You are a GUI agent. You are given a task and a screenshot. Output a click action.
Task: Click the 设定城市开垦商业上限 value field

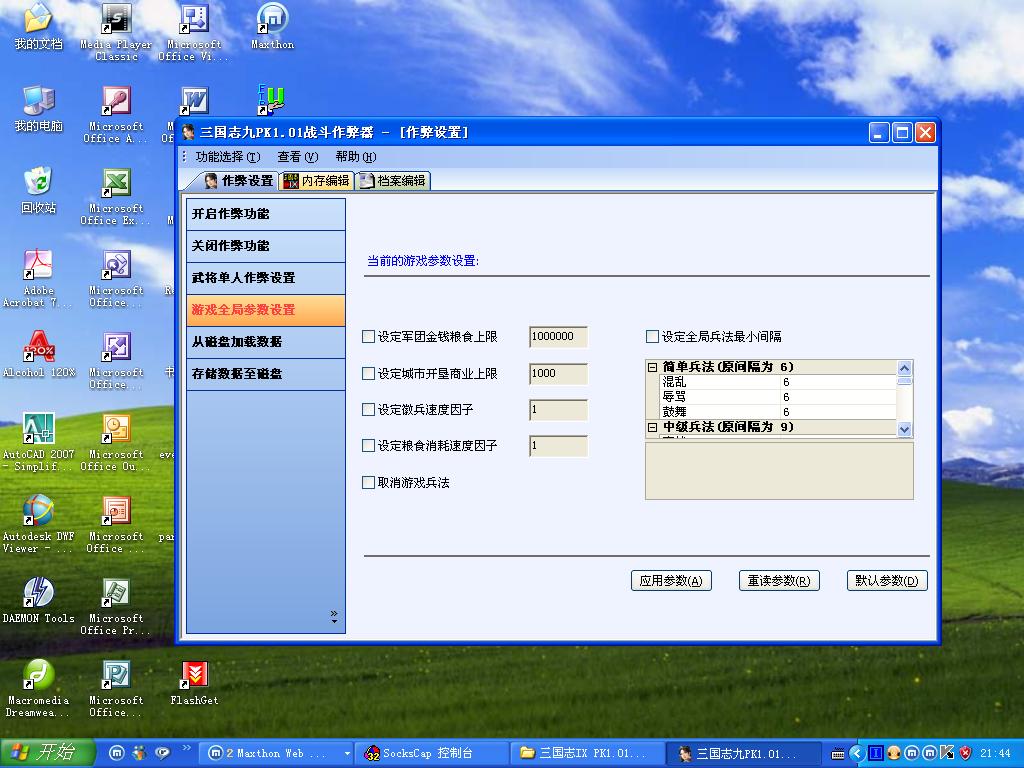coord(558,374)
